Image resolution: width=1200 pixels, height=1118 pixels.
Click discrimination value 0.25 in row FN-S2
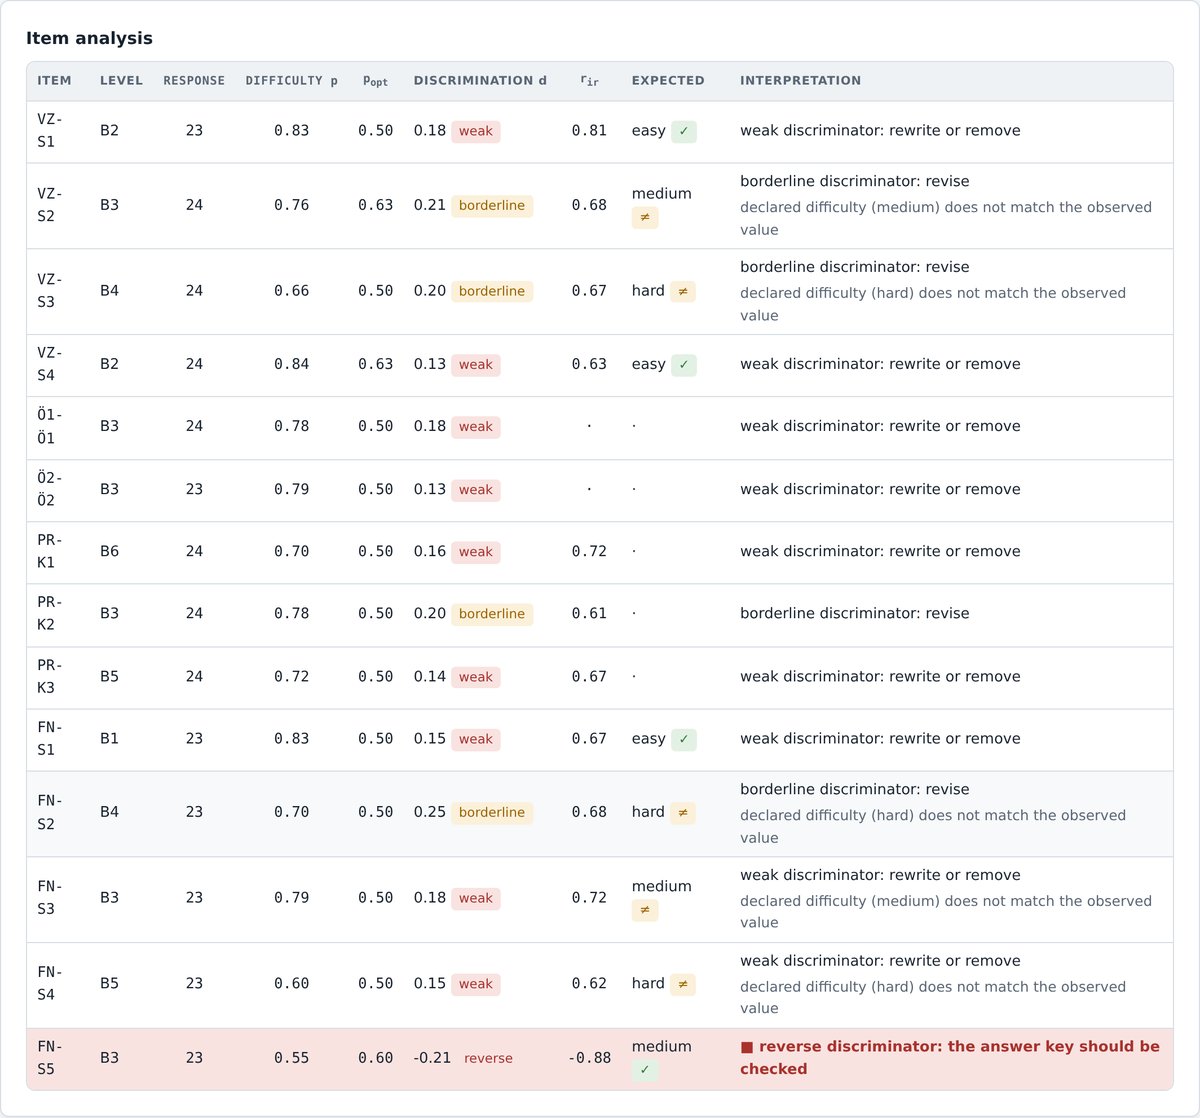[430, 813]
